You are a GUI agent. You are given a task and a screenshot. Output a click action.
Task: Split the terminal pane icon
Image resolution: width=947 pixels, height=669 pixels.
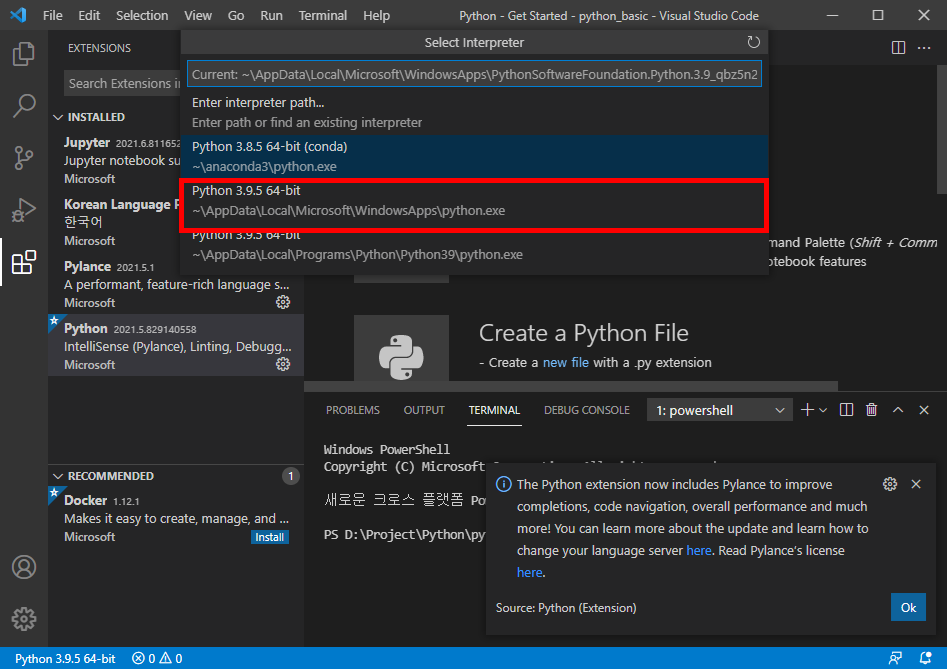[846, 410]
